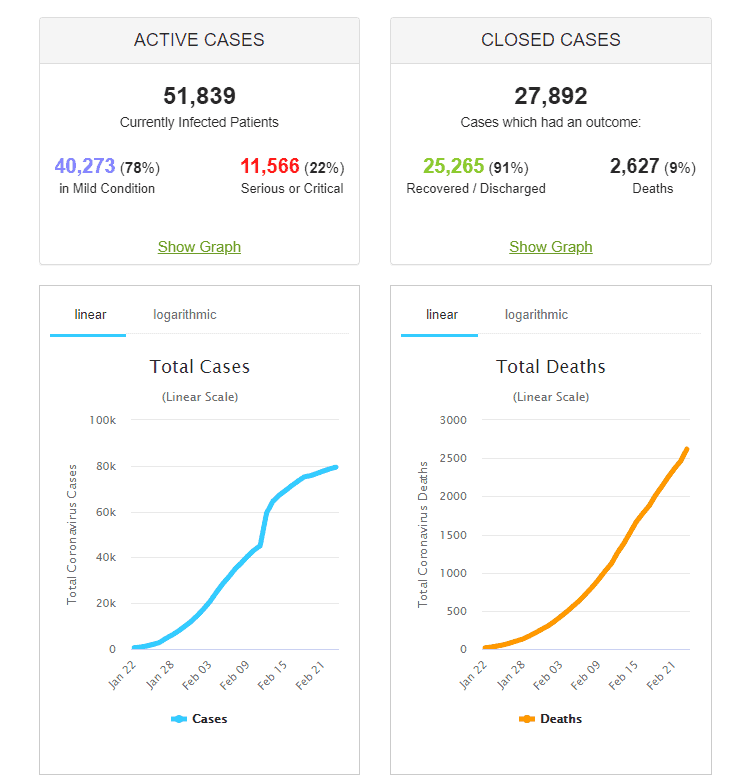Click the CLOSED CASES panel header
736x784 pixels.
coord(551,41)
